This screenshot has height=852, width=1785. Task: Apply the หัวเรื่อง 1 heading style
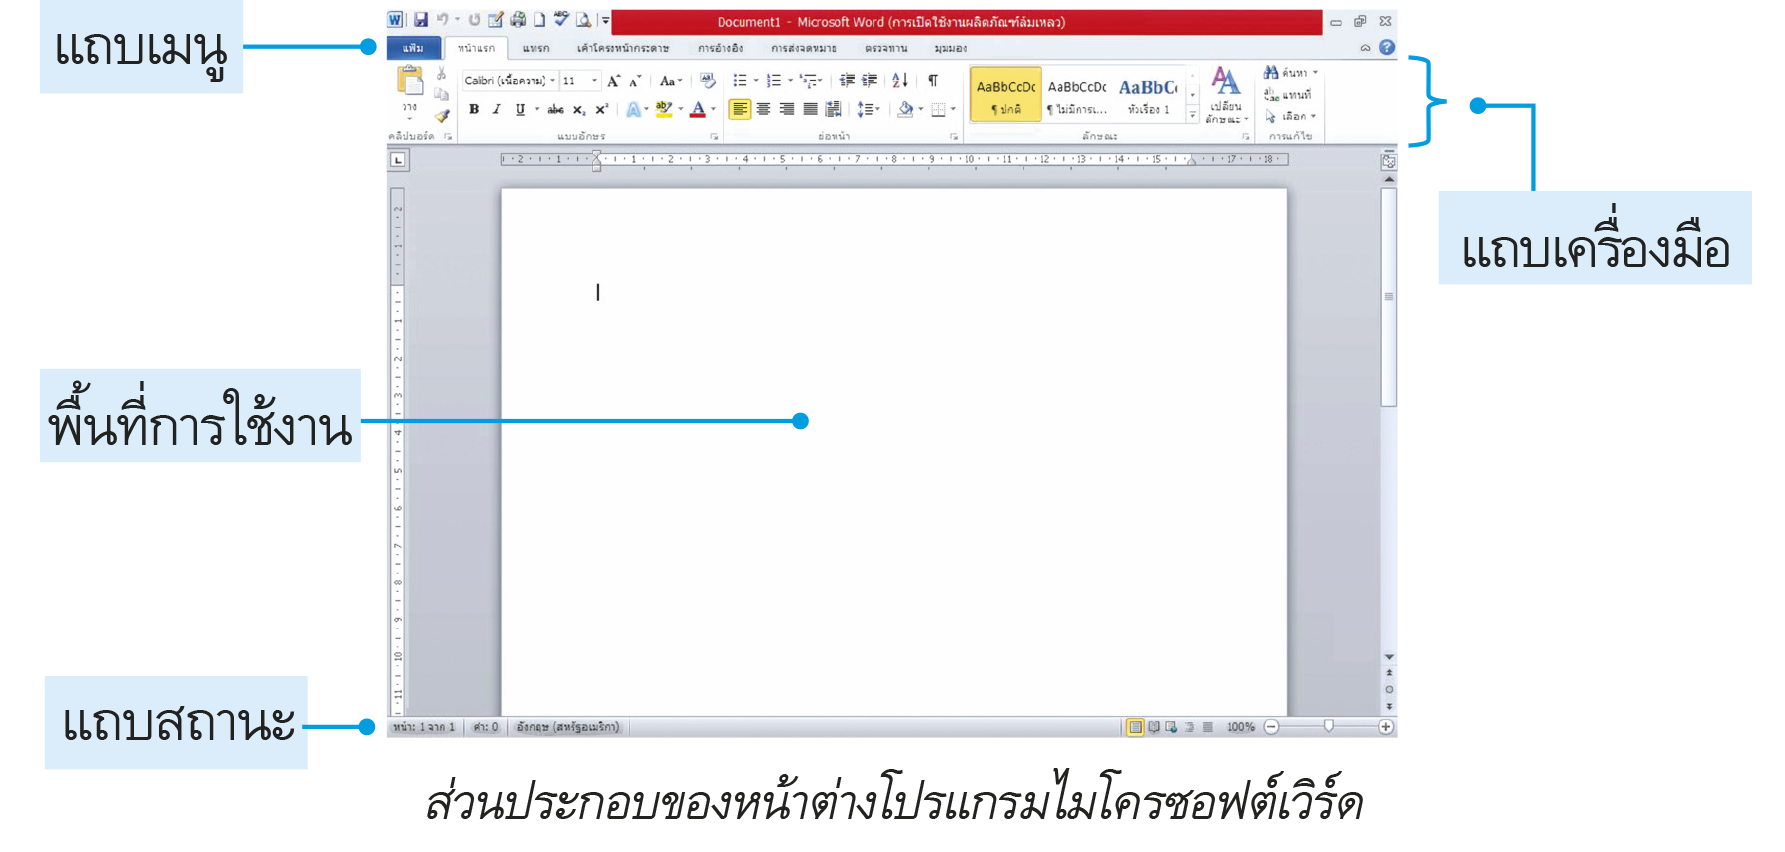1148,96
